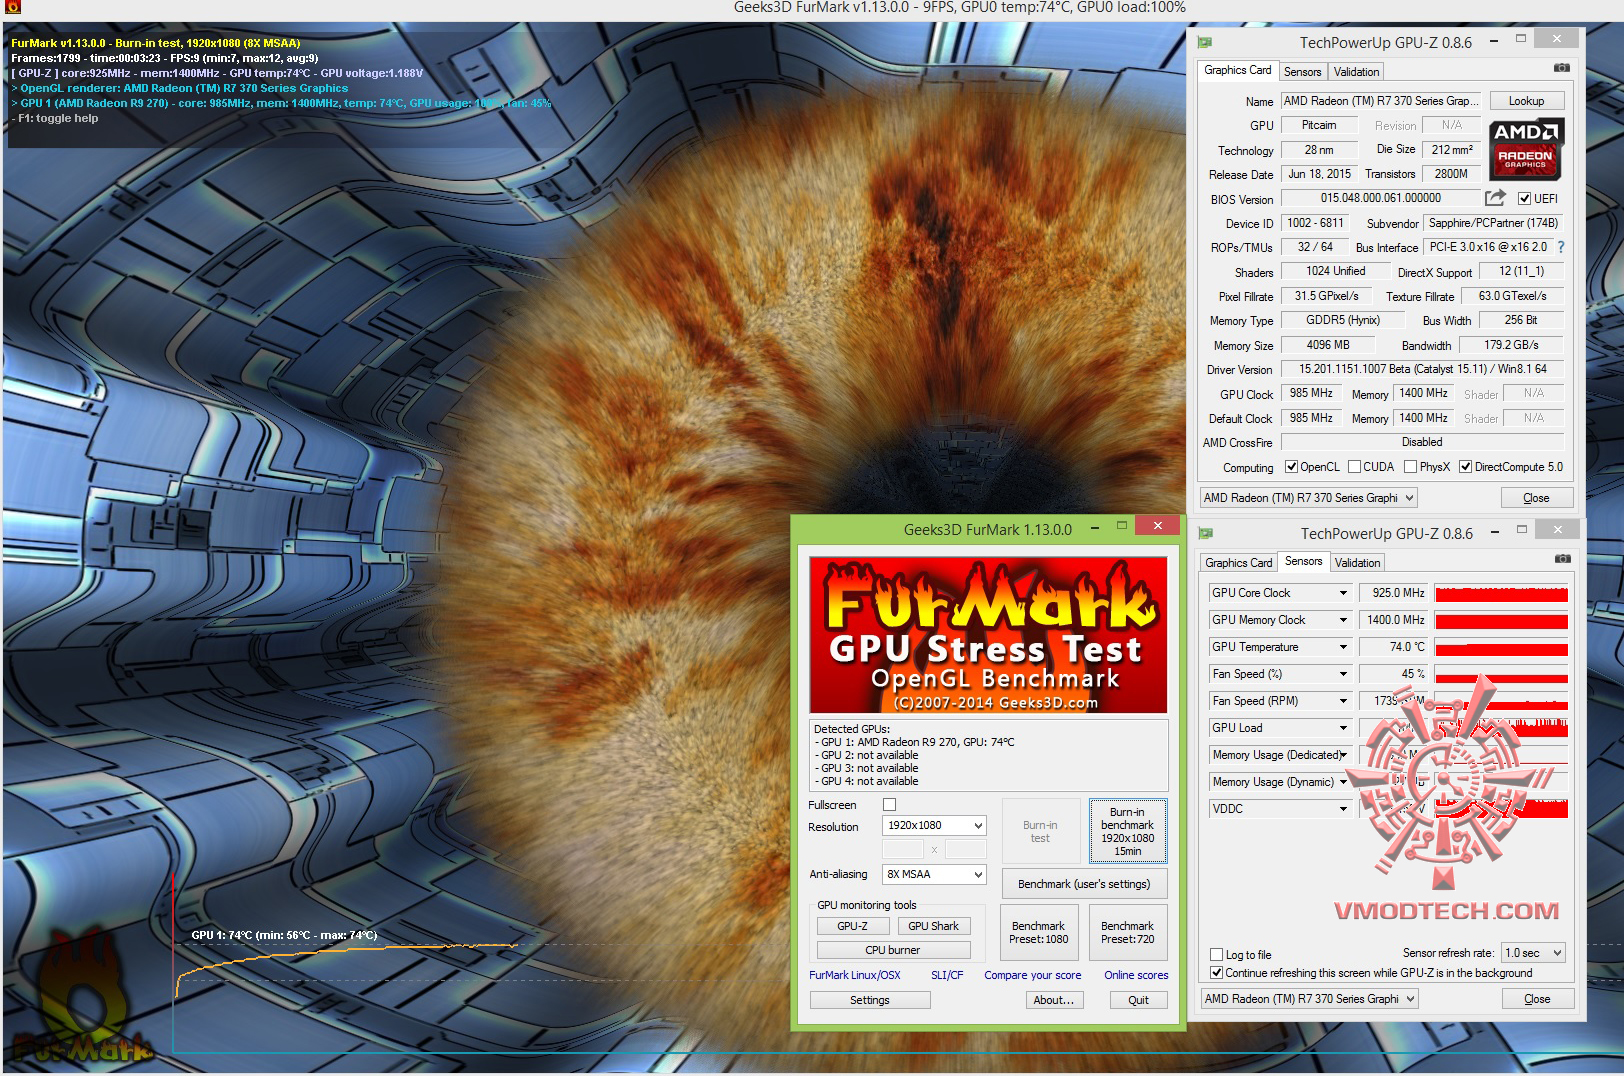Open the Resolution dropdown in FurMark
The image size is (1624, 1076).
(x=934, y=826)
